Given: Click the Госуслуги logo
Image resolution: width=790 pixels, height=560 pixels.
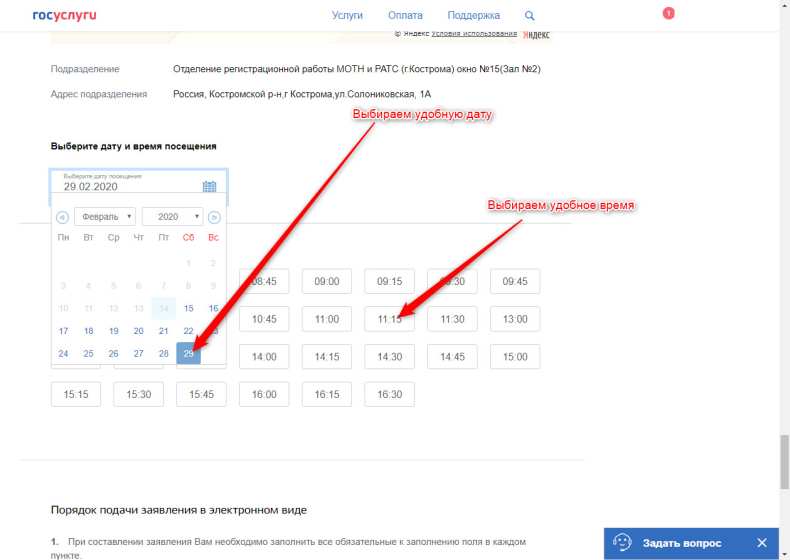Looking at the screenshot, I should tap(64, 16).
